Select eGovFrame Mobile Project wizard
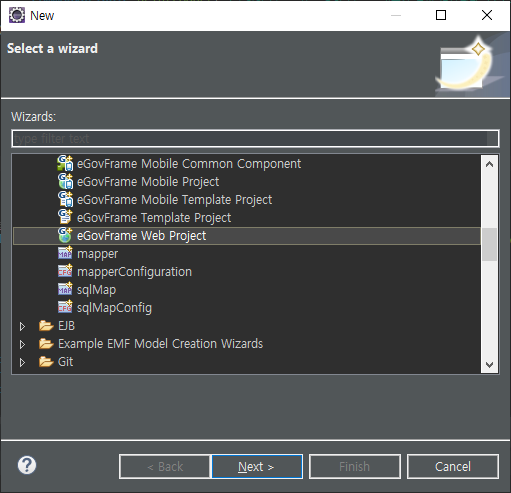511x493 pixels. tap(148, 182)
